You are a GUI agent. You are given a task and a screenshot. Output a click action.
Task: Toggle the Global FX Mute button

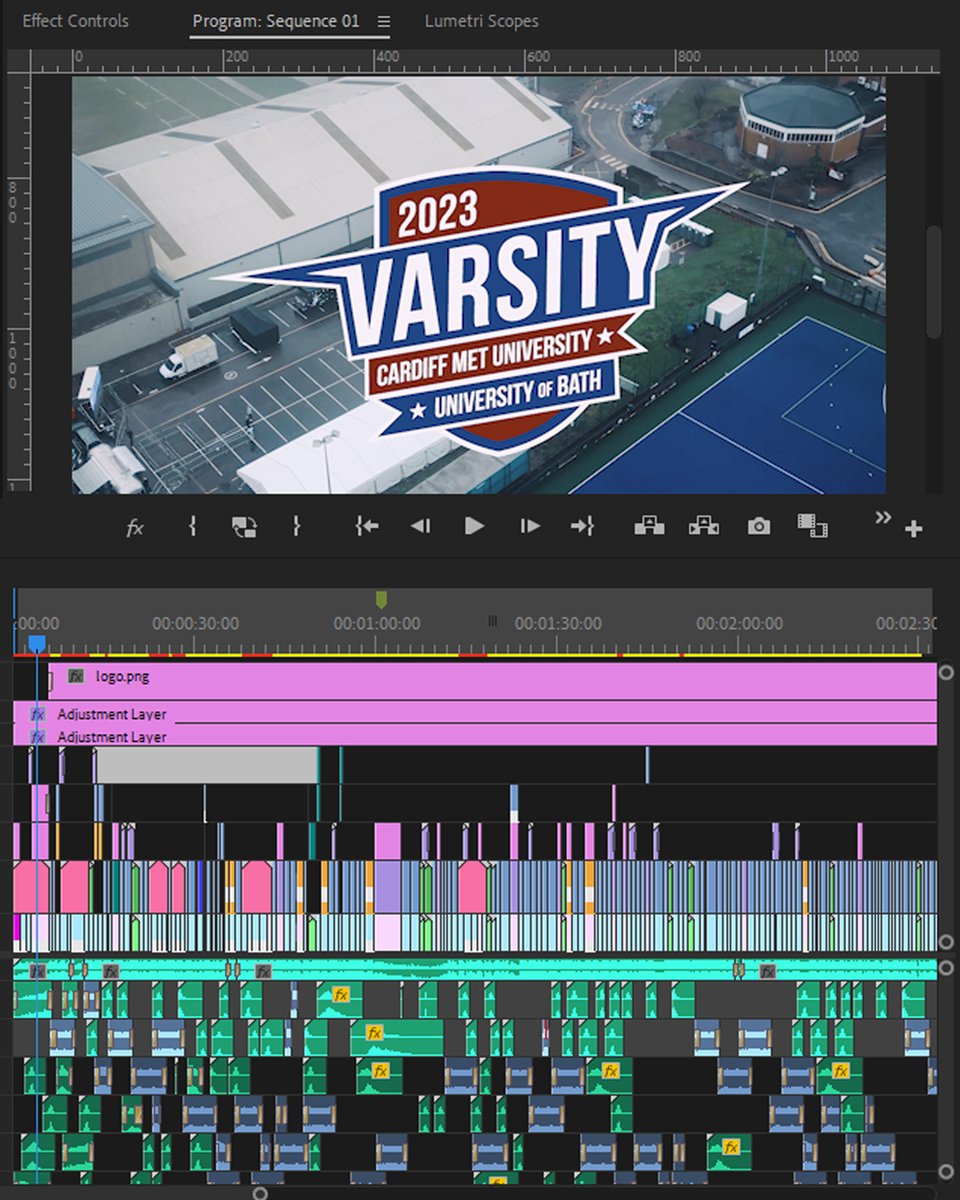(x=134, y=528)
